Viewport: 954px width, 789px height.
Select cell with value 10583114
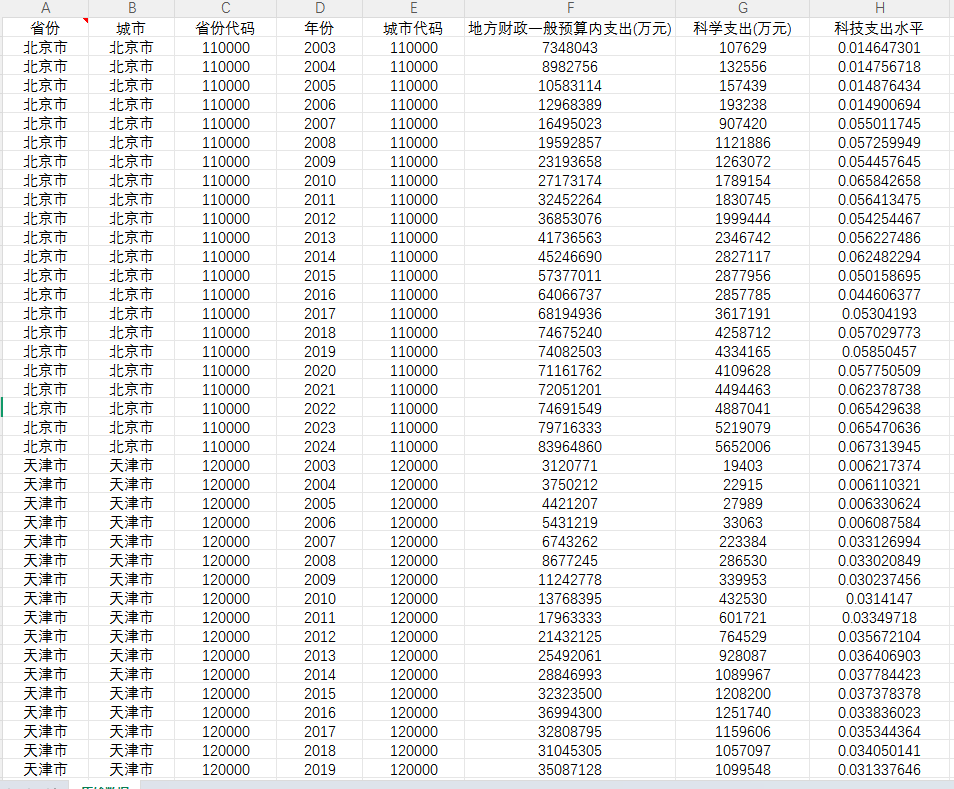[570, 85]
